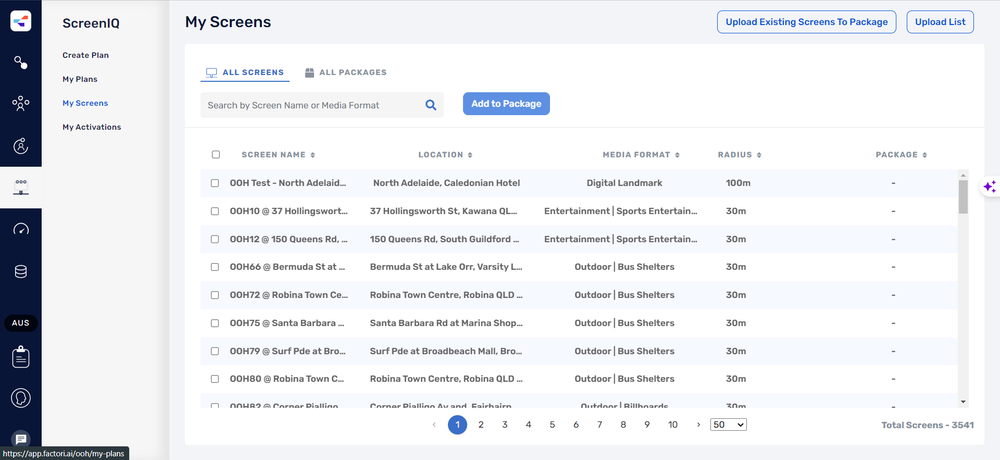Click the scrollbar down arrow in table
Screen dimensions: 1000x460
point(963,402)
